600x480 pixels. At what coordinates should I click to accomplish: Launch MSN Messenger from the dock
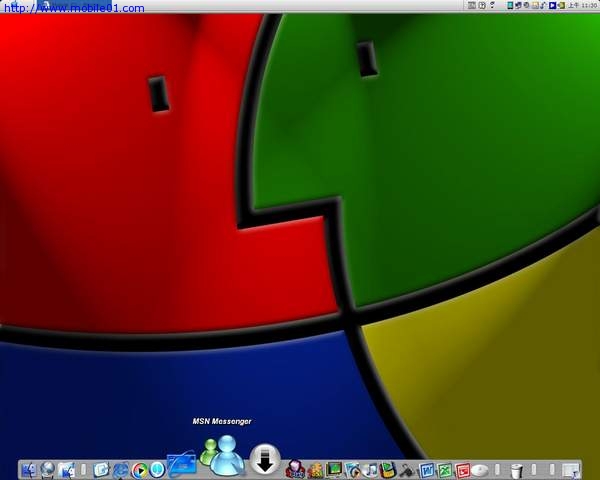pyautogui.click(x=222, y=456)
